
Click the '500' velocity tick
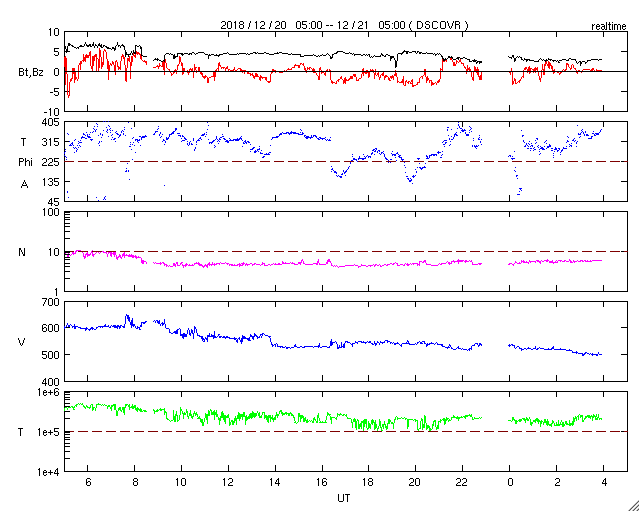tap(51, 355)
